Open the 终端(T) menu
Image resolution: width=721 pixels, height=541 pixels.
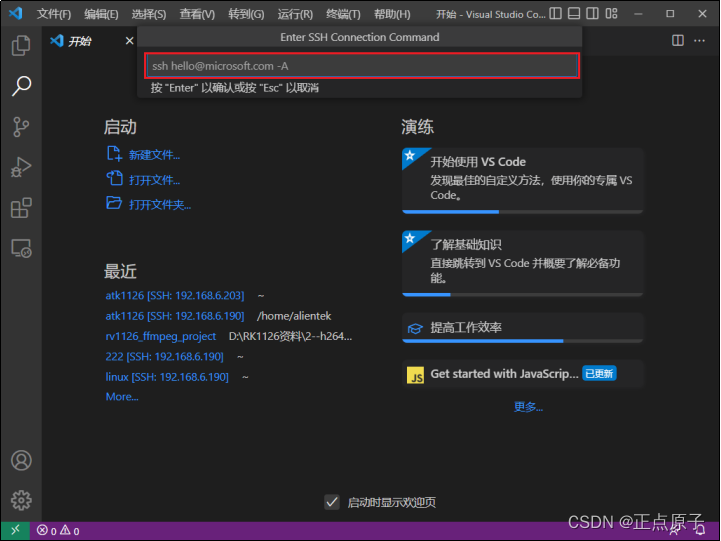pyautogui.click(x=343, y=14)
